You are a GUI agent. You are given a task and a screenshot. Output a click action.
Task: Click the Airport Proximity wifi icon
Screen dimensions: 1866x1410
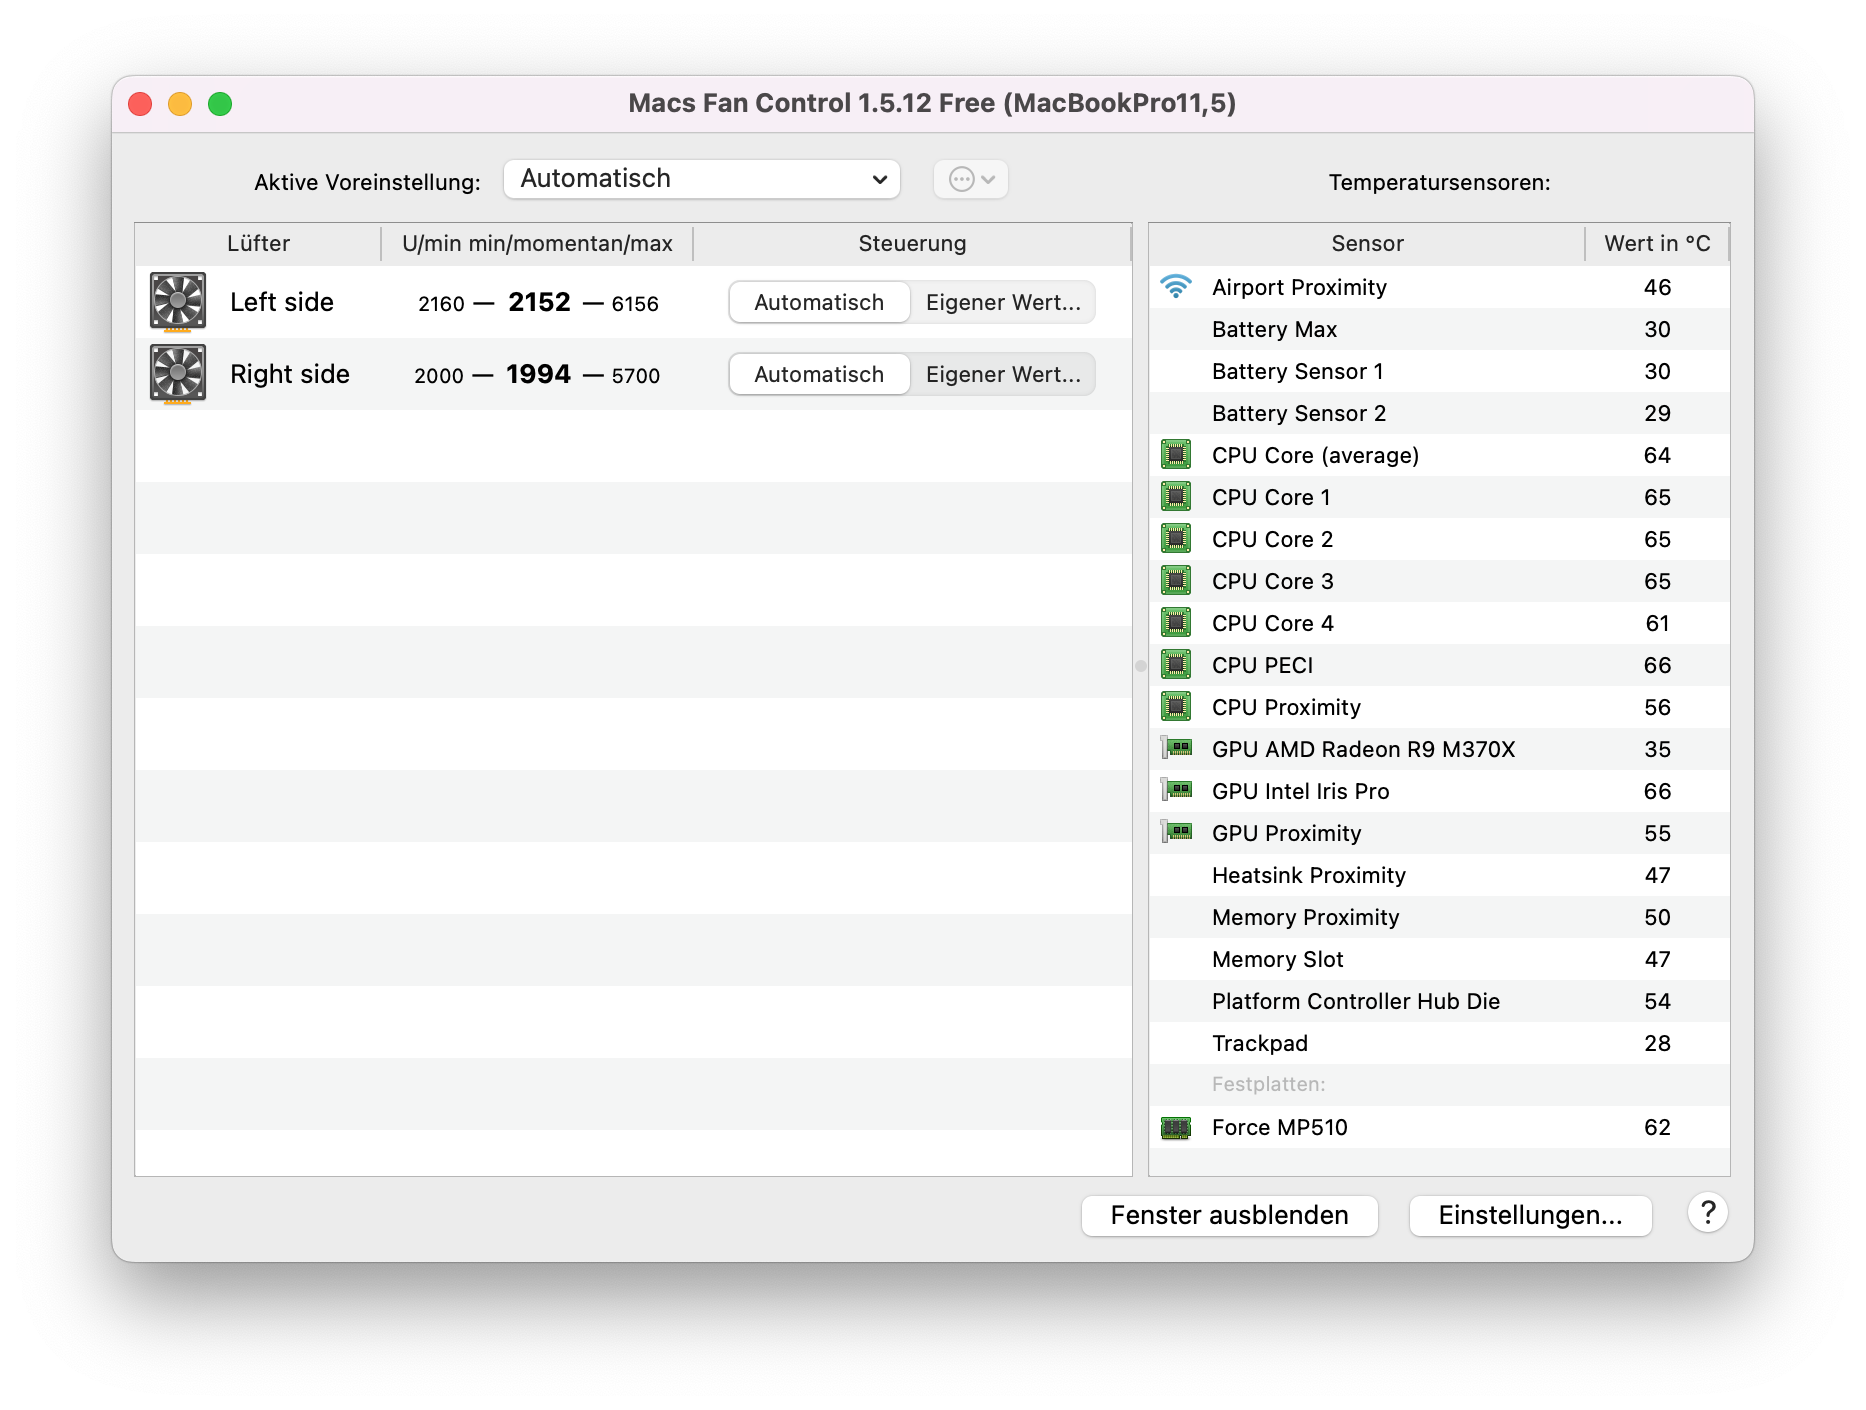point(1176,287)
